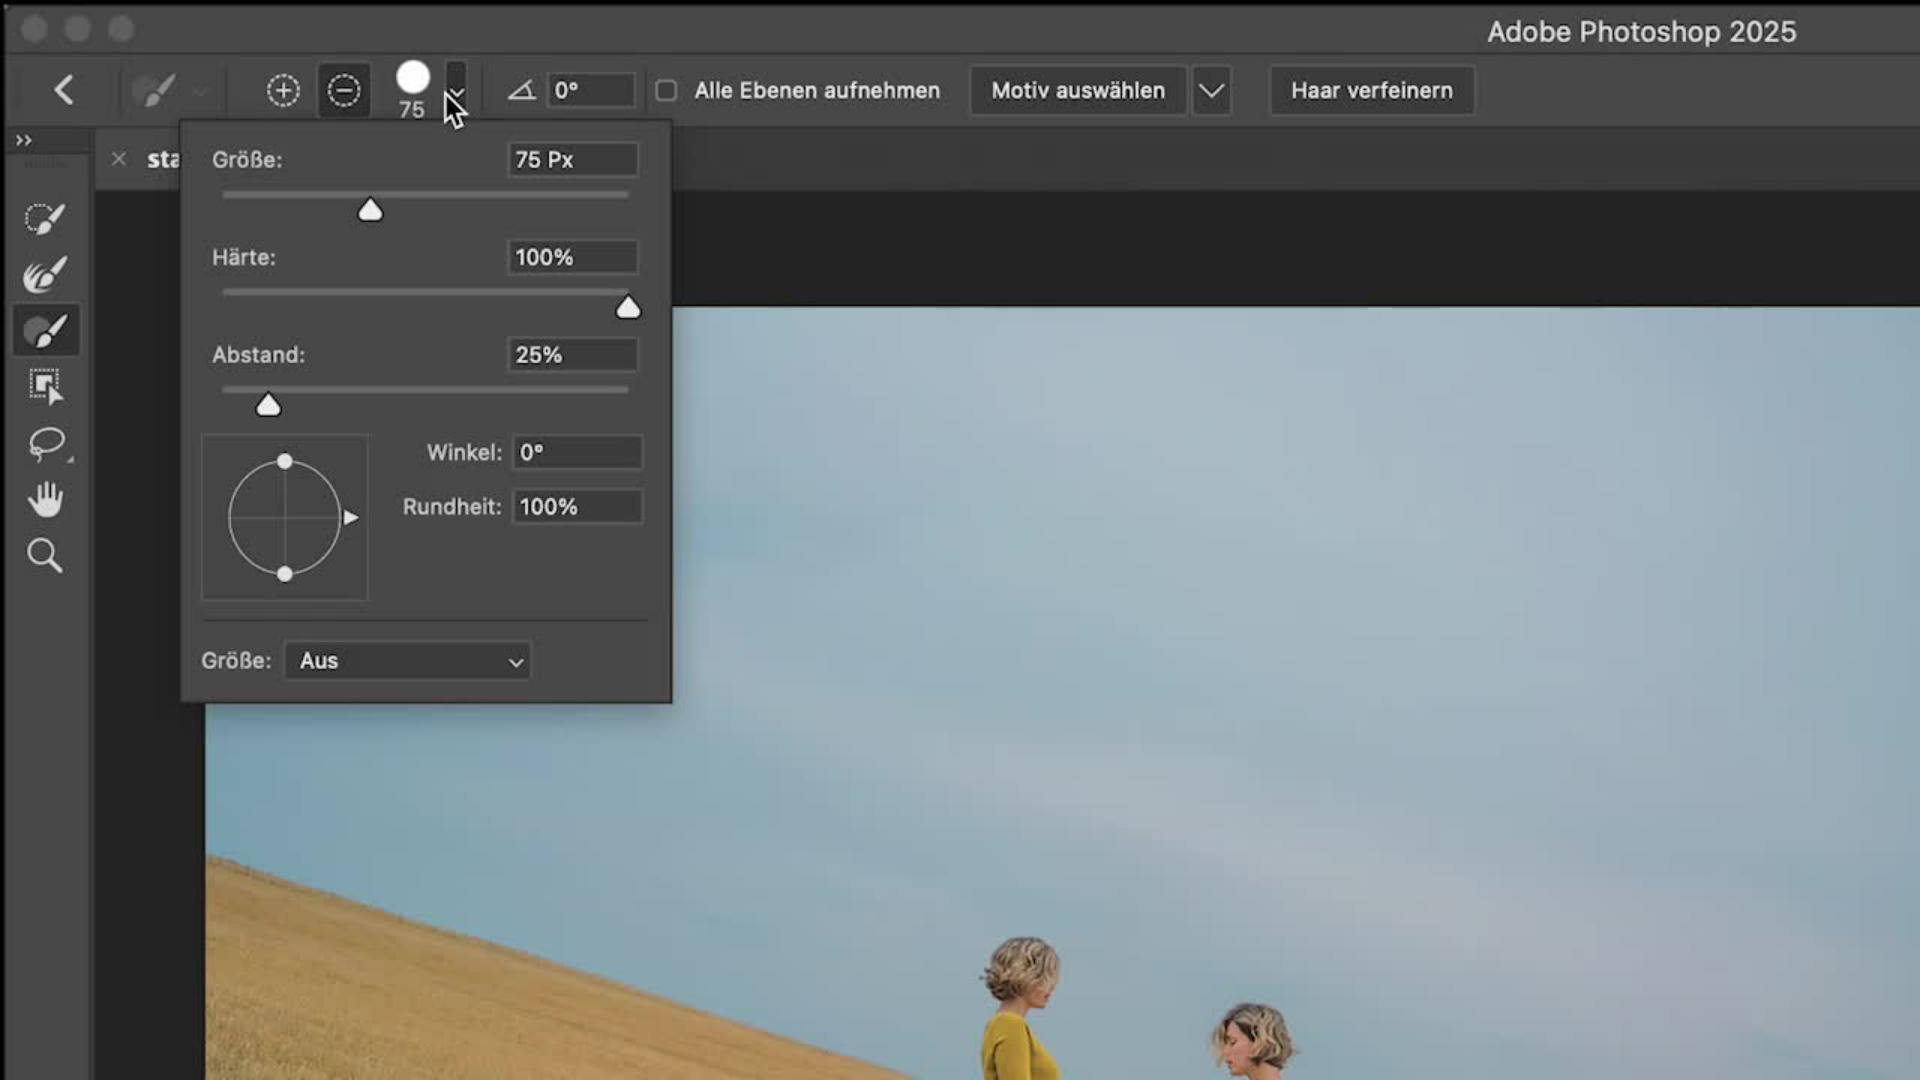The height and width of the screenshot is (1080, 1920).
Task: Switch to add-to-selection mode
Action: 283,90
